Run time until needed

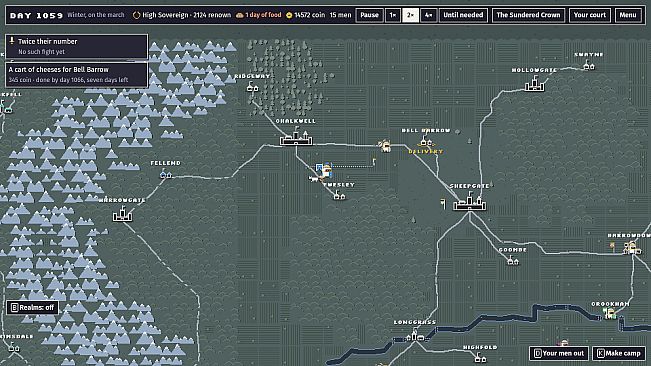coord(463,15)
